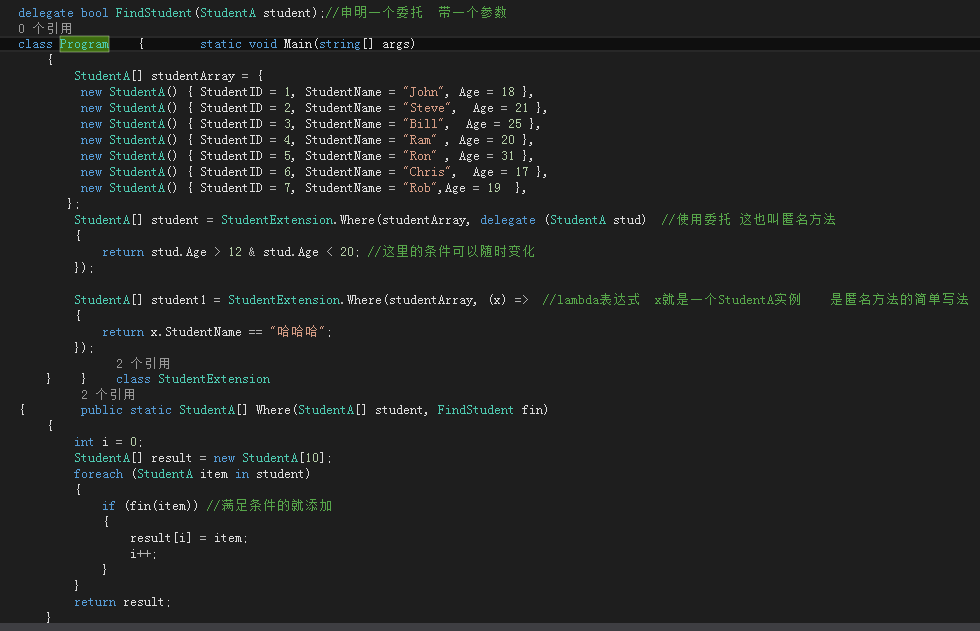Viewport: 980px width, 631px height.
Task: Click the comment "//使用委托 这也叫匿名方法"
Action: click(748, 219)
